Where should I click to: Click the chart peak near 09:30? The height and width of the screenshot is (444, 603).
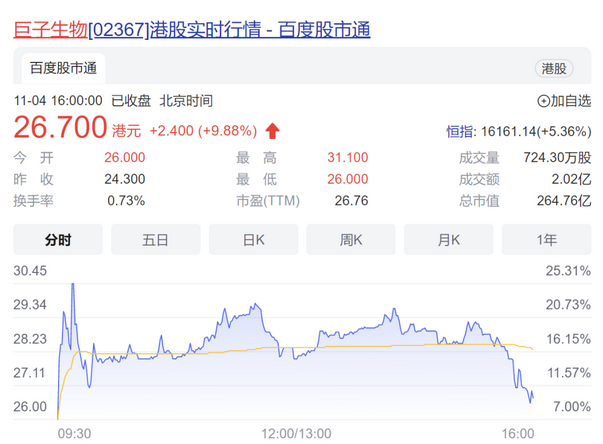point(73,285)
